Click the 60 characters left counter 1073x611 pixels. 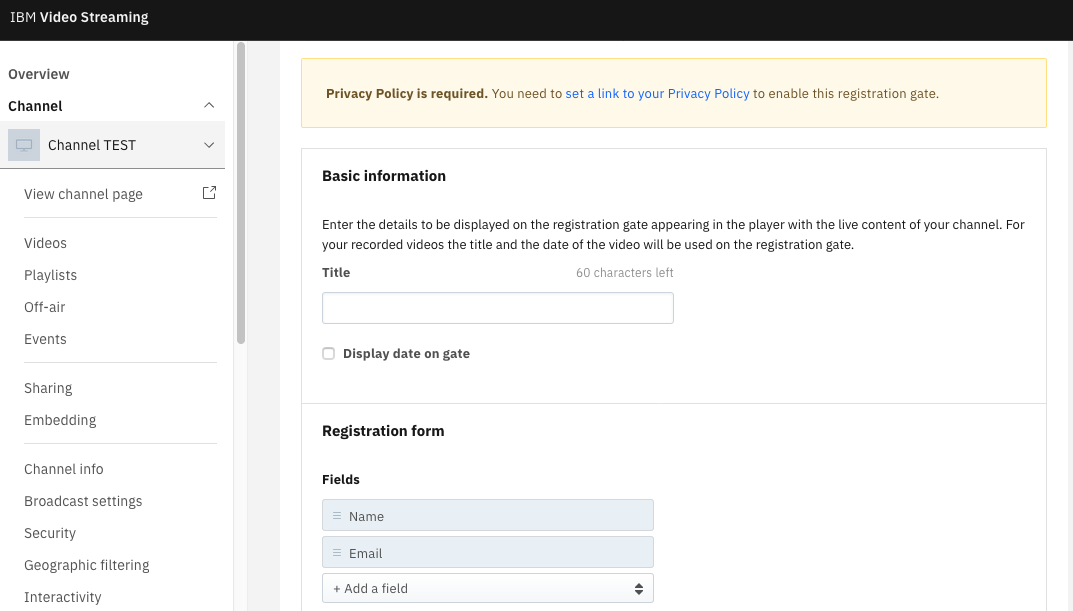pos(625,273)
